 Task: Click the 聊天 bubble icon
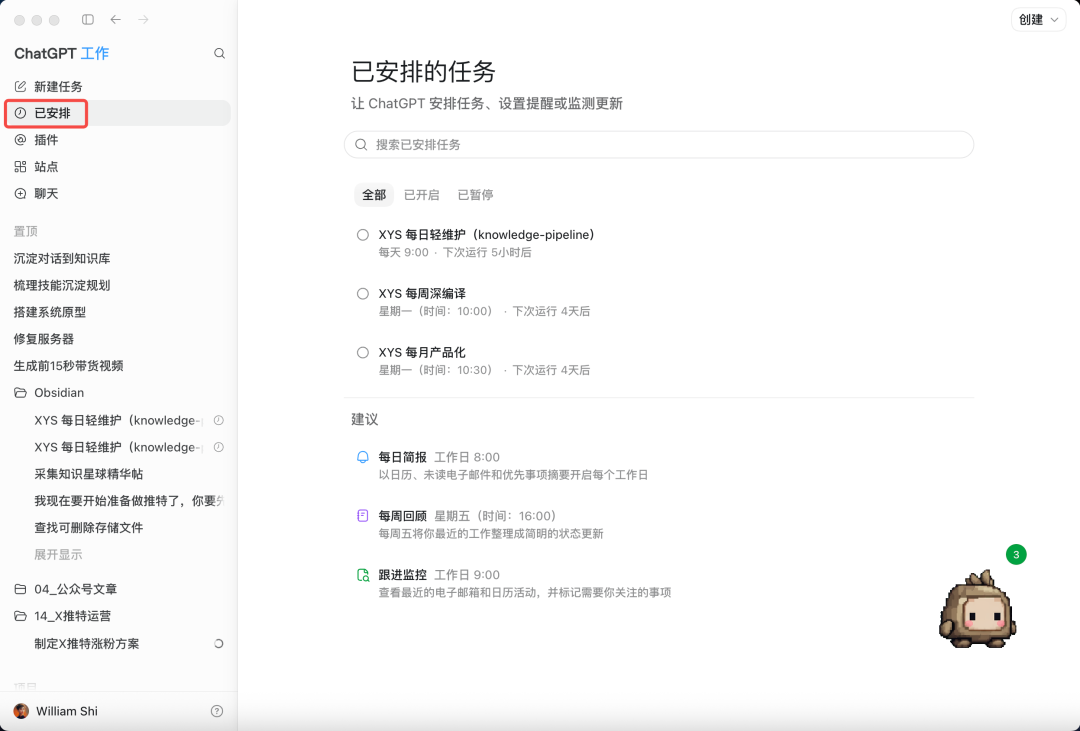pyautogui.click(x=21, y=194)
